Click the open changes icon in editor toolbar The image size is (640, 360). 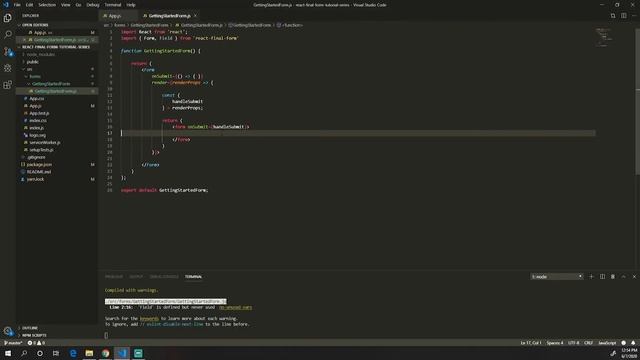613,16
